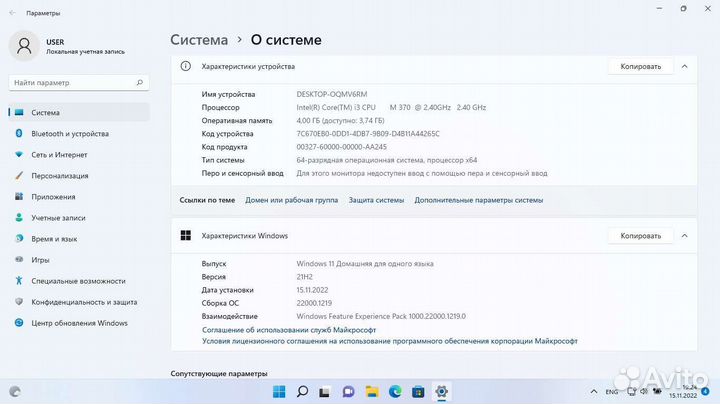
Task: Click the Windows logo beside 'Характеристики Windows'
Action: 186,236
